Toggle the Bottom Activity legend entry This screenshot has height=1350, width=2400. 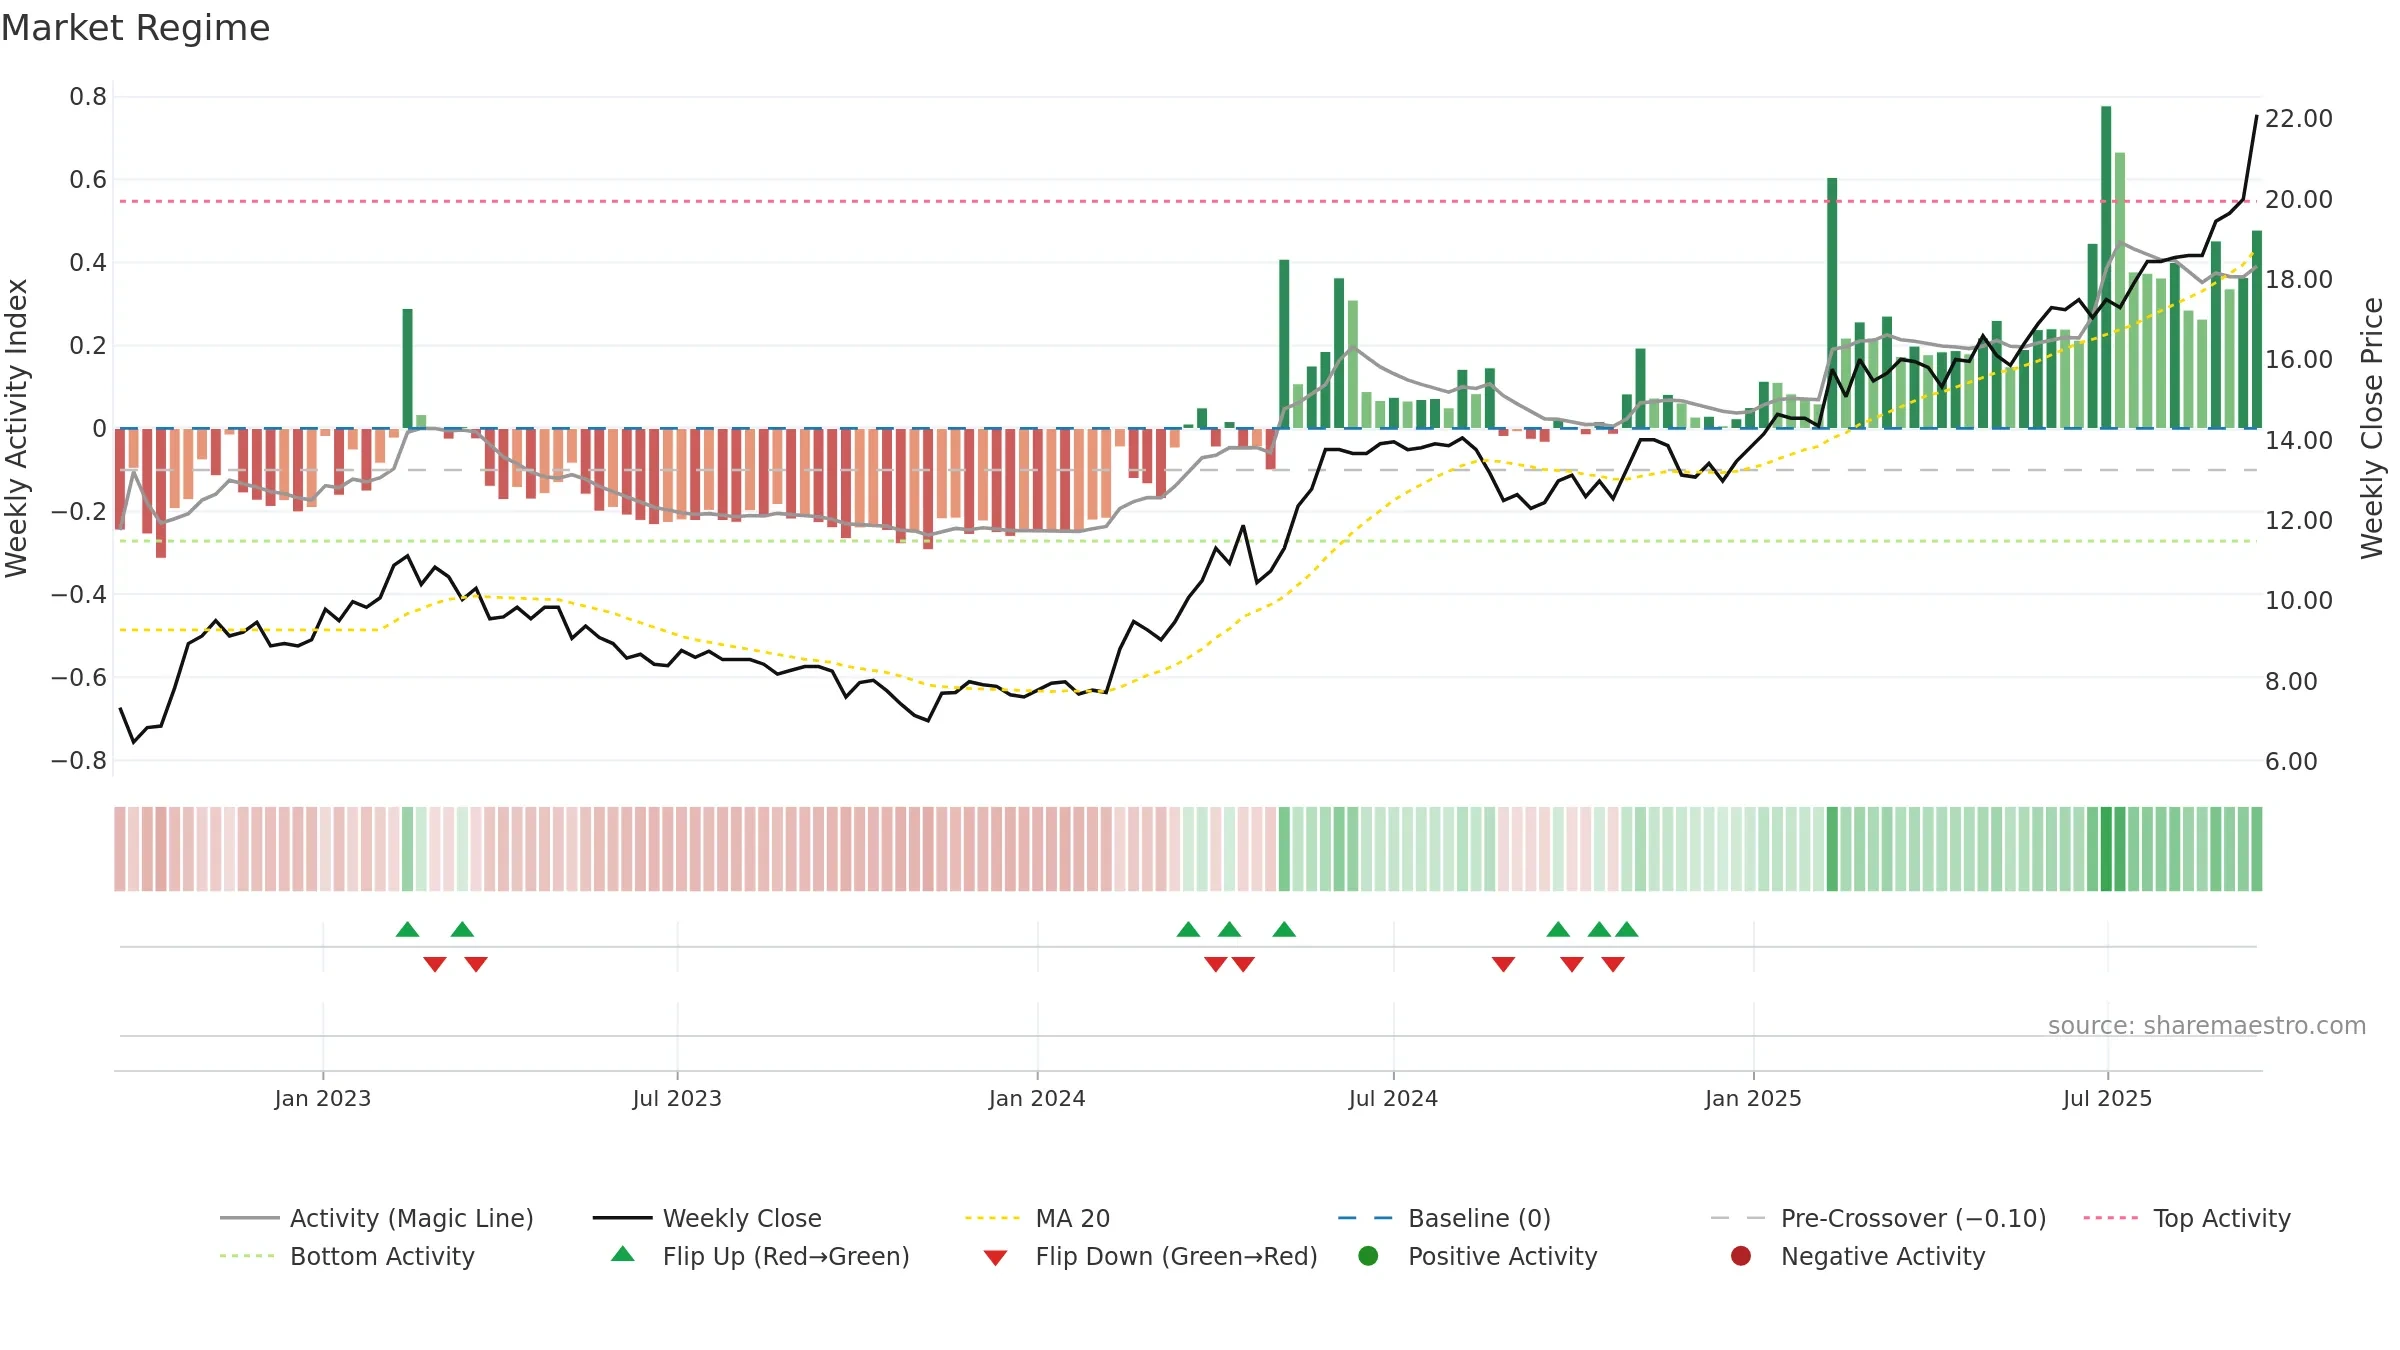pyautogui.click(x=347, y=1256)
